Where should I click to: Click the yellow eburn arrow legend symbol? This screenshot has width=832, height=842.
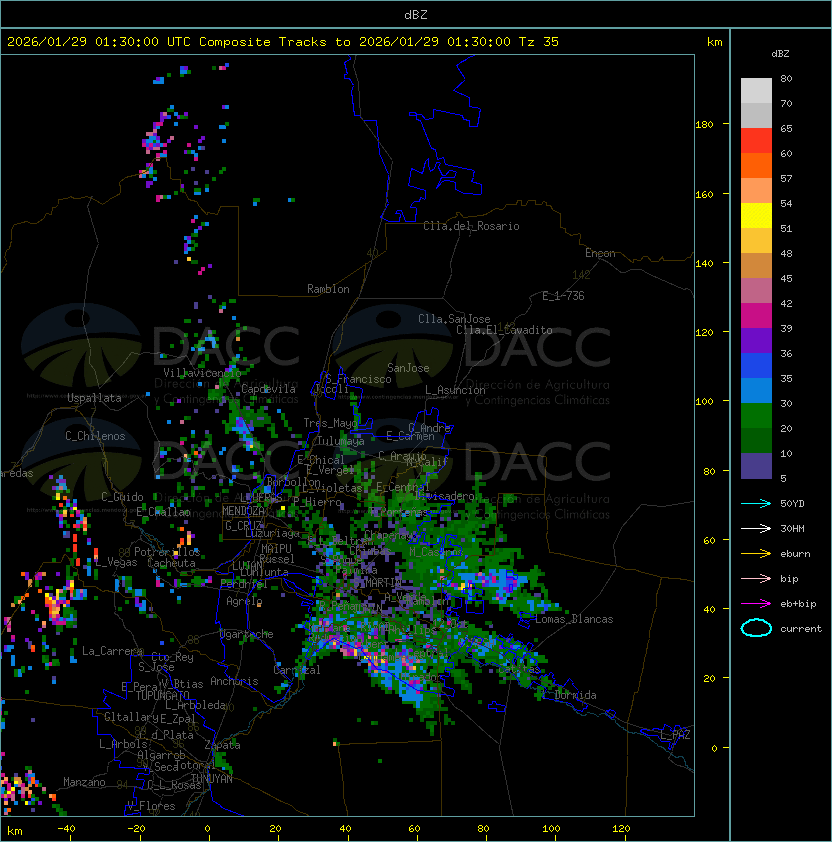coord(756,553)
